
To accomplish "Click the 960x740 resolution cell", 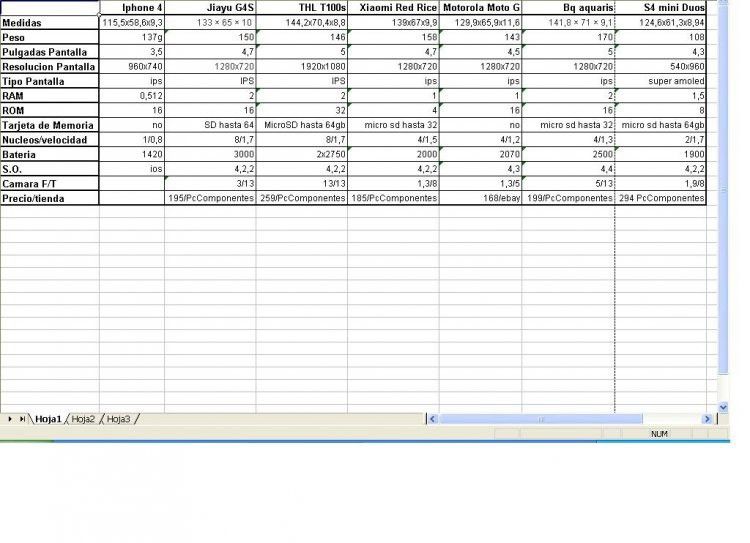I will [x=132, y=66].
